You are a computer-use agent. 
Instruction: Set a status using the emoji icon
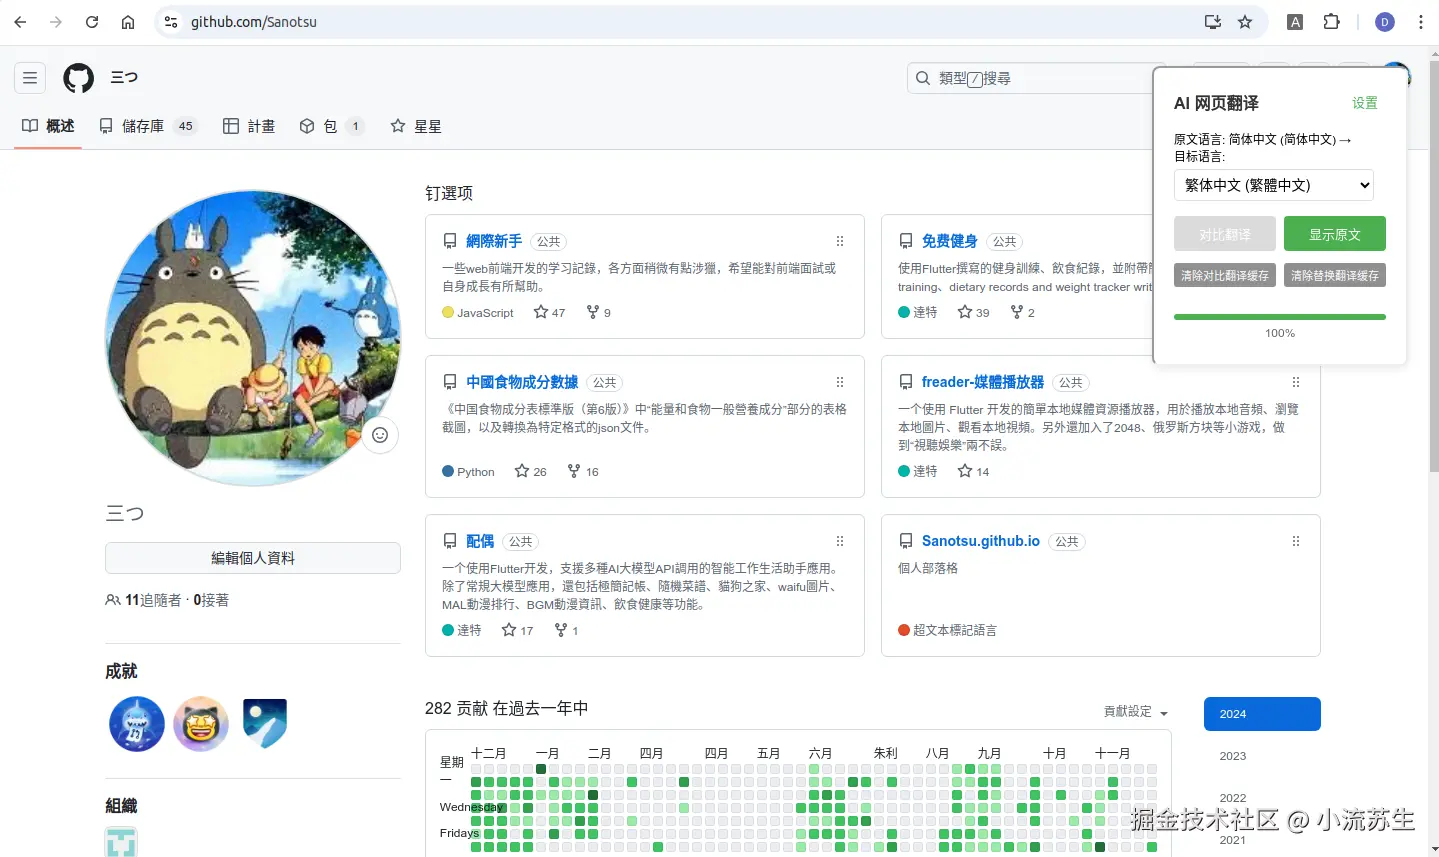tap(379, 435)
